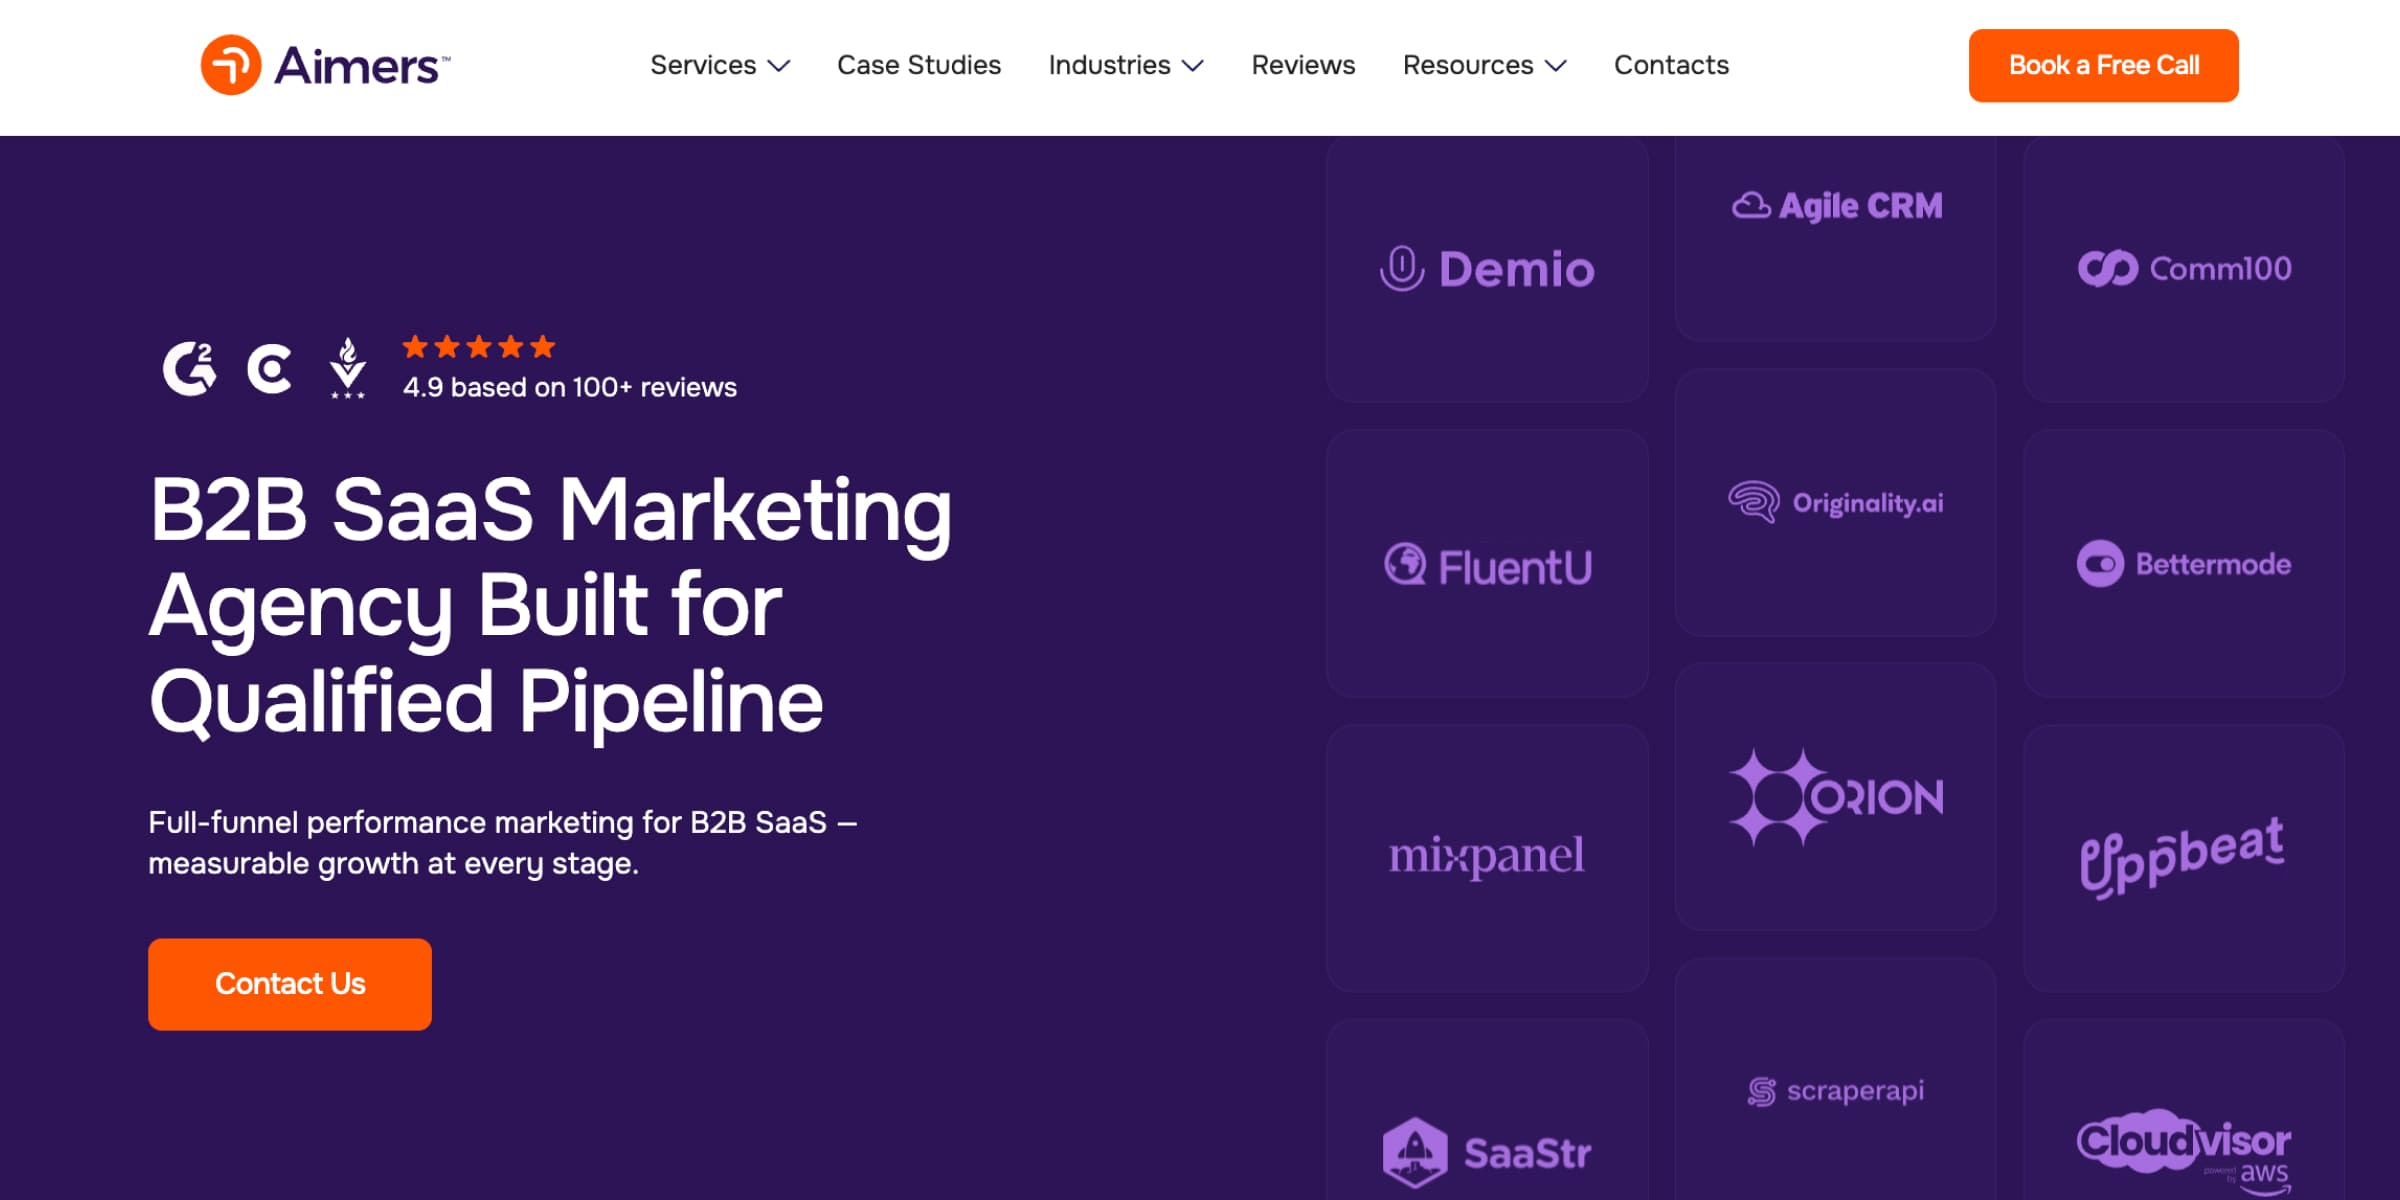Select the FluentU client logo
This screenshot has height=1200, width=2400.
pyautogui.click(x=1488, y=566)
